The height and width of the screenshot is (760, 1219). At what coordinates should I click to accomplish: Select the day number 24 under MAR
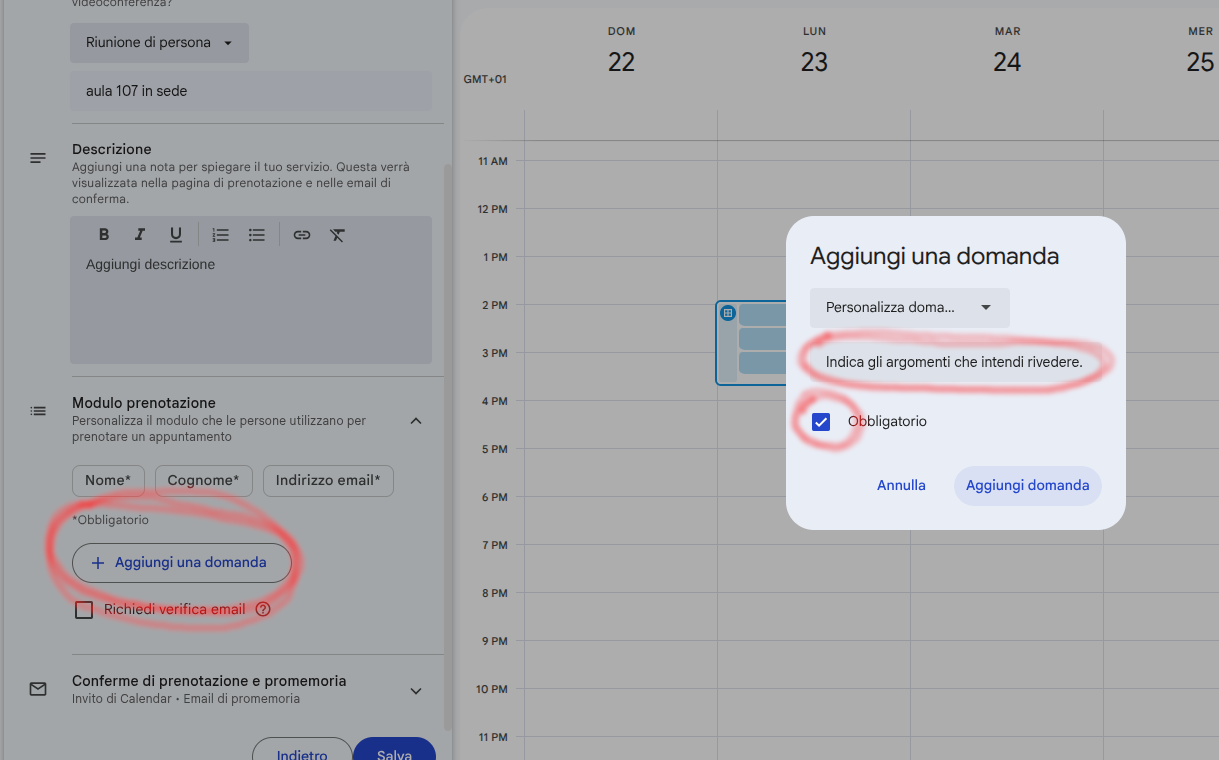(x=1007, y=62)
